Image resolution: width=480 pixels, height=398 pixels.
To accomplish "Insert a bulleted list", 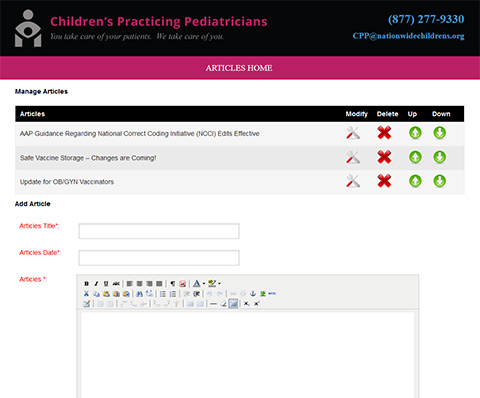I will 163,294.
